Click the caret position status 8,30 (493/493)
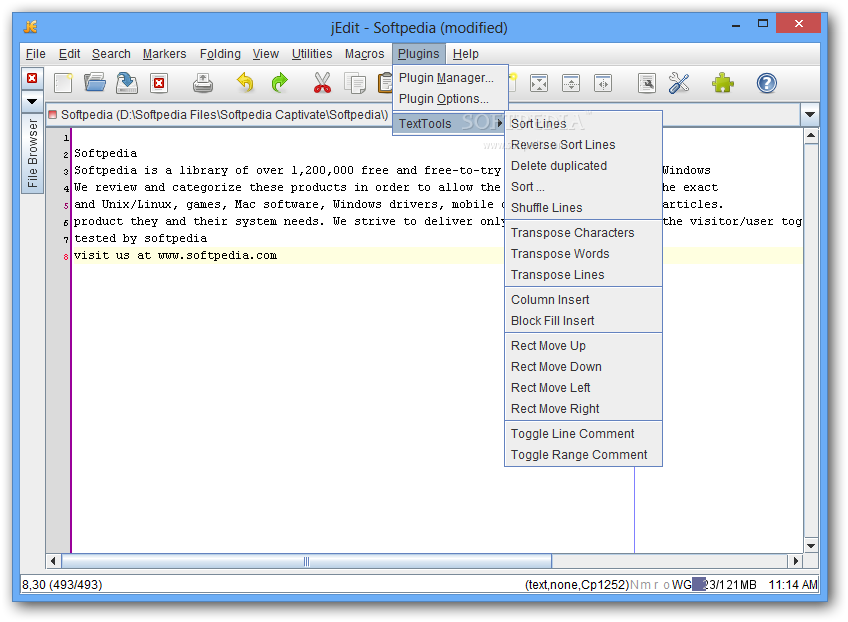 (62, 585)
